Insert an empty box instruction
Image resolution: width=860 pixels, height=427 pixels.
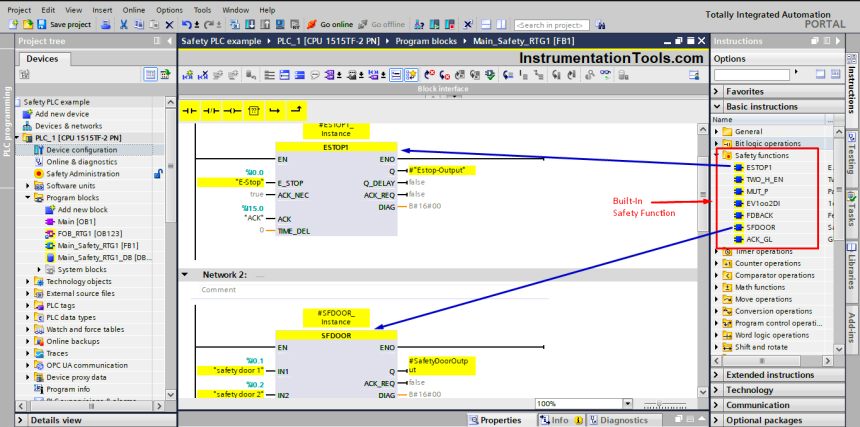(x=253, y=111)
